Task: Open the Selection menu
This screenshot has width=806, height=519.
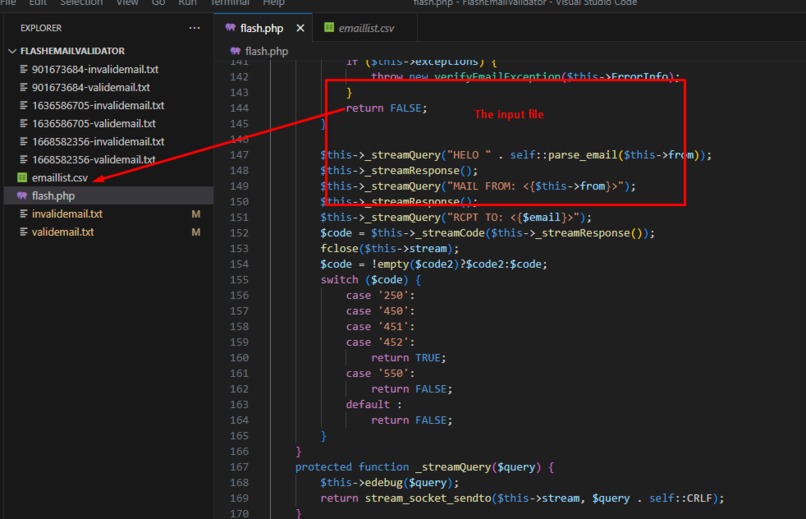Action: tap(81, 3)
